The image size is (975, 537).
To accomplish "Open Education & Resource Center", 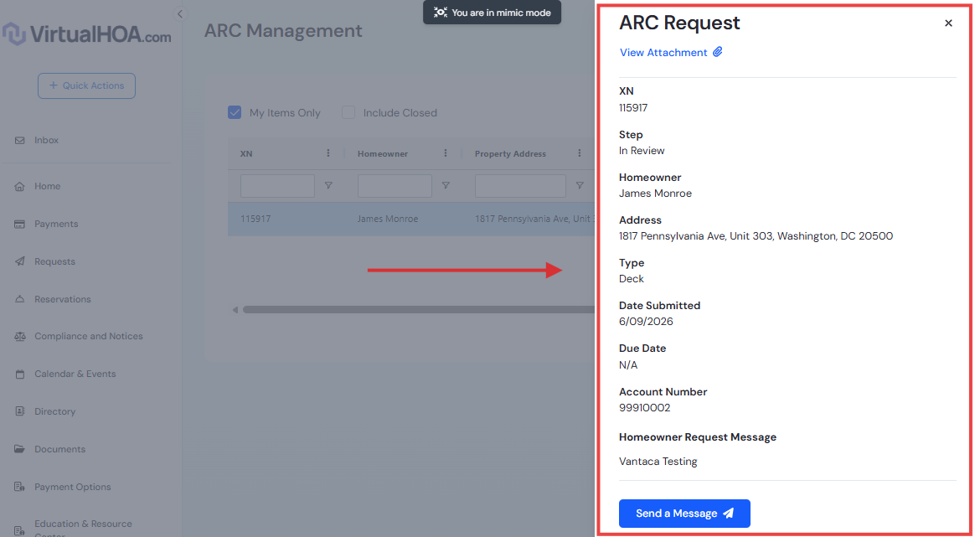I will tap(83, 528).
